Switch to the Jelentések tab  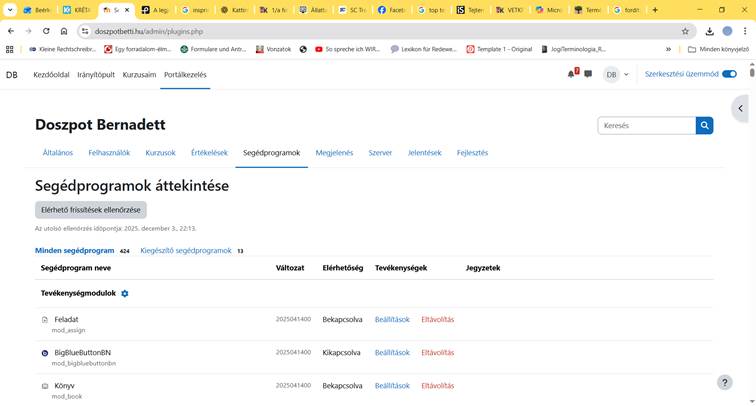coord(424,153)
